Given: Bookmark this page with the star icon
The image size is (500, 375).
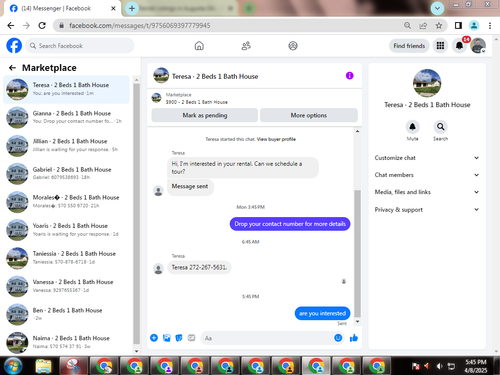Looking at the screenshot, I should pos(439,25).
